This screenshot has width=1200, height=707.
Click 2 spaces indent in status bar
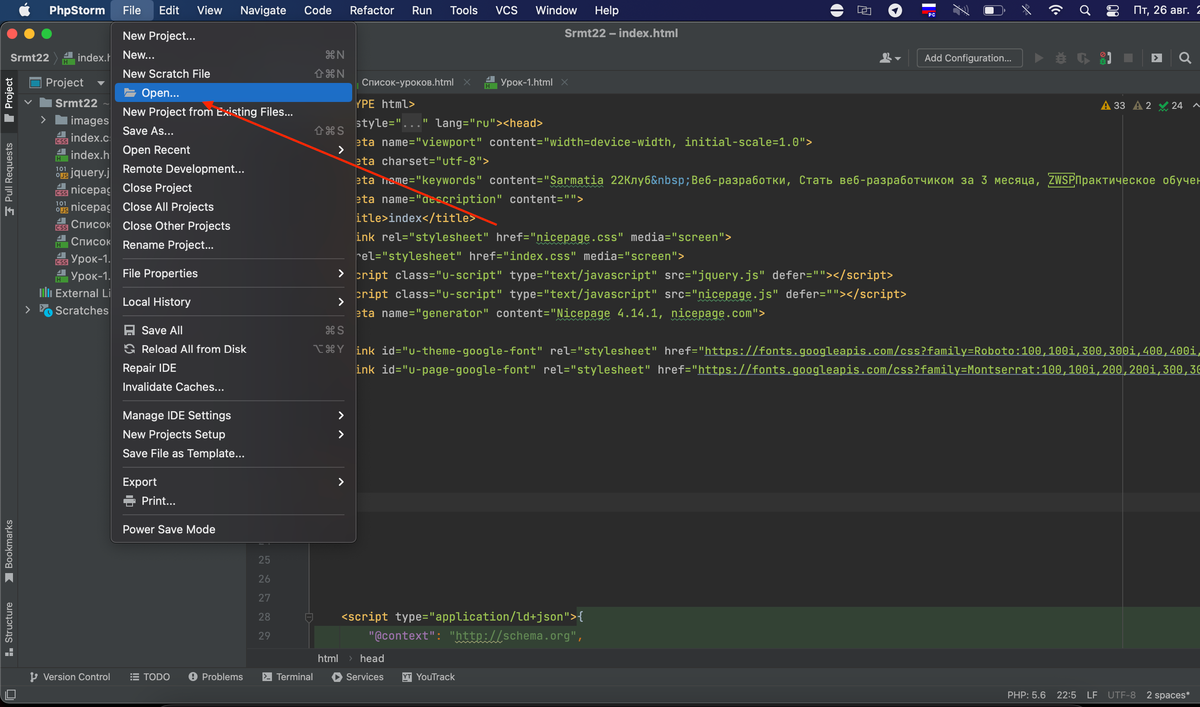click(1167, 694)
